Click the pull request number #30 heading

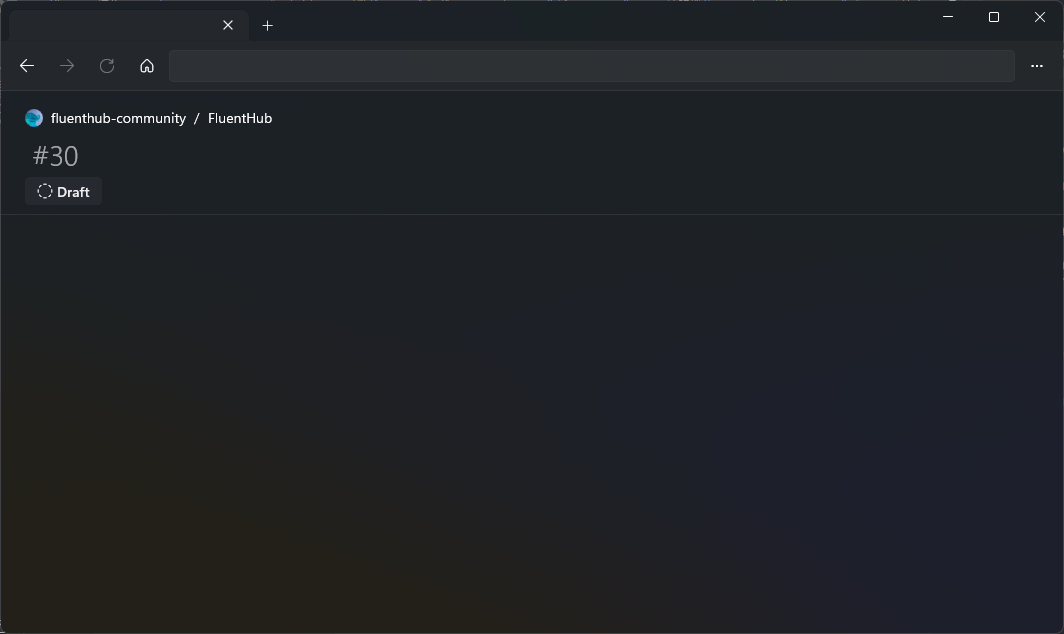(56, 156)
